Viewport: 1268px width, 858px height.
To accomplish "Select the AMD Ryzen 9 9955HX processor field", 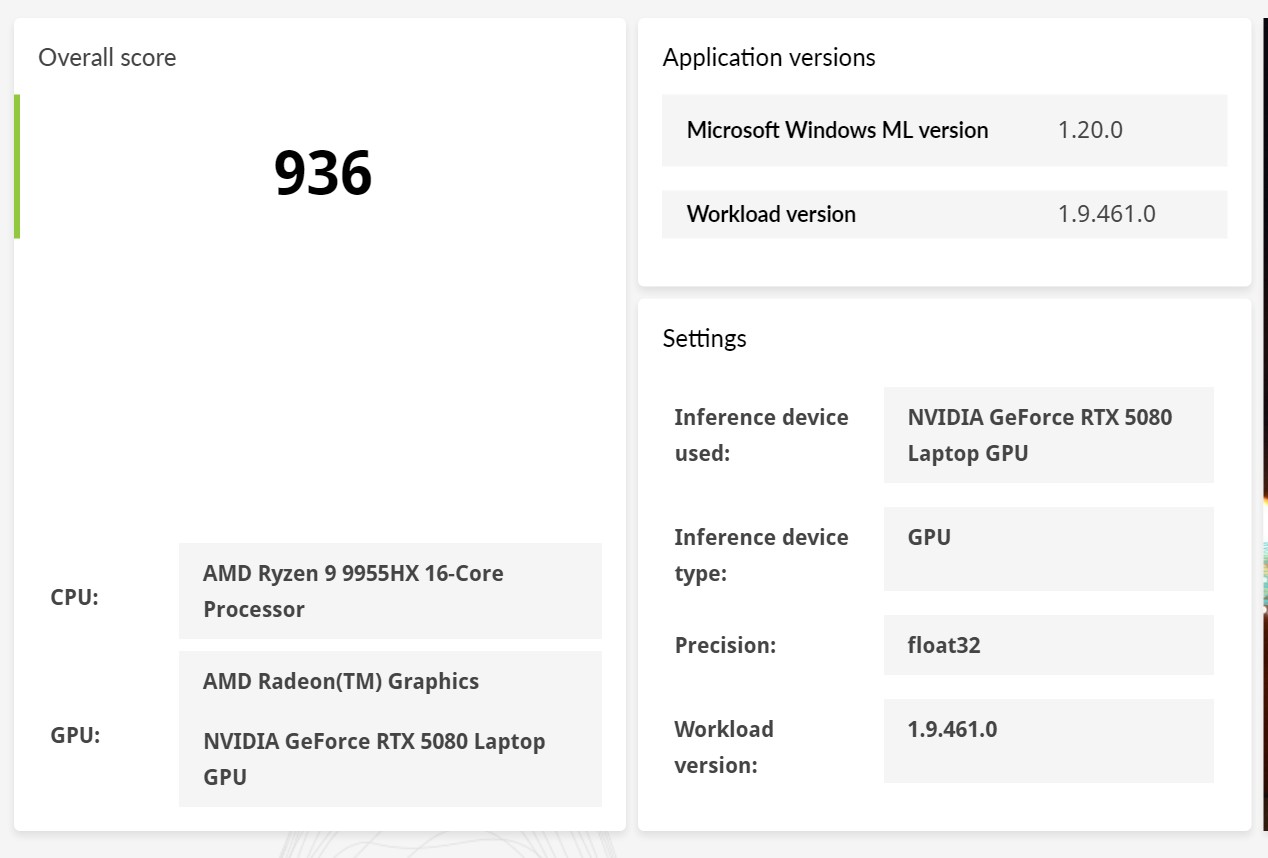I will [390, 591].
